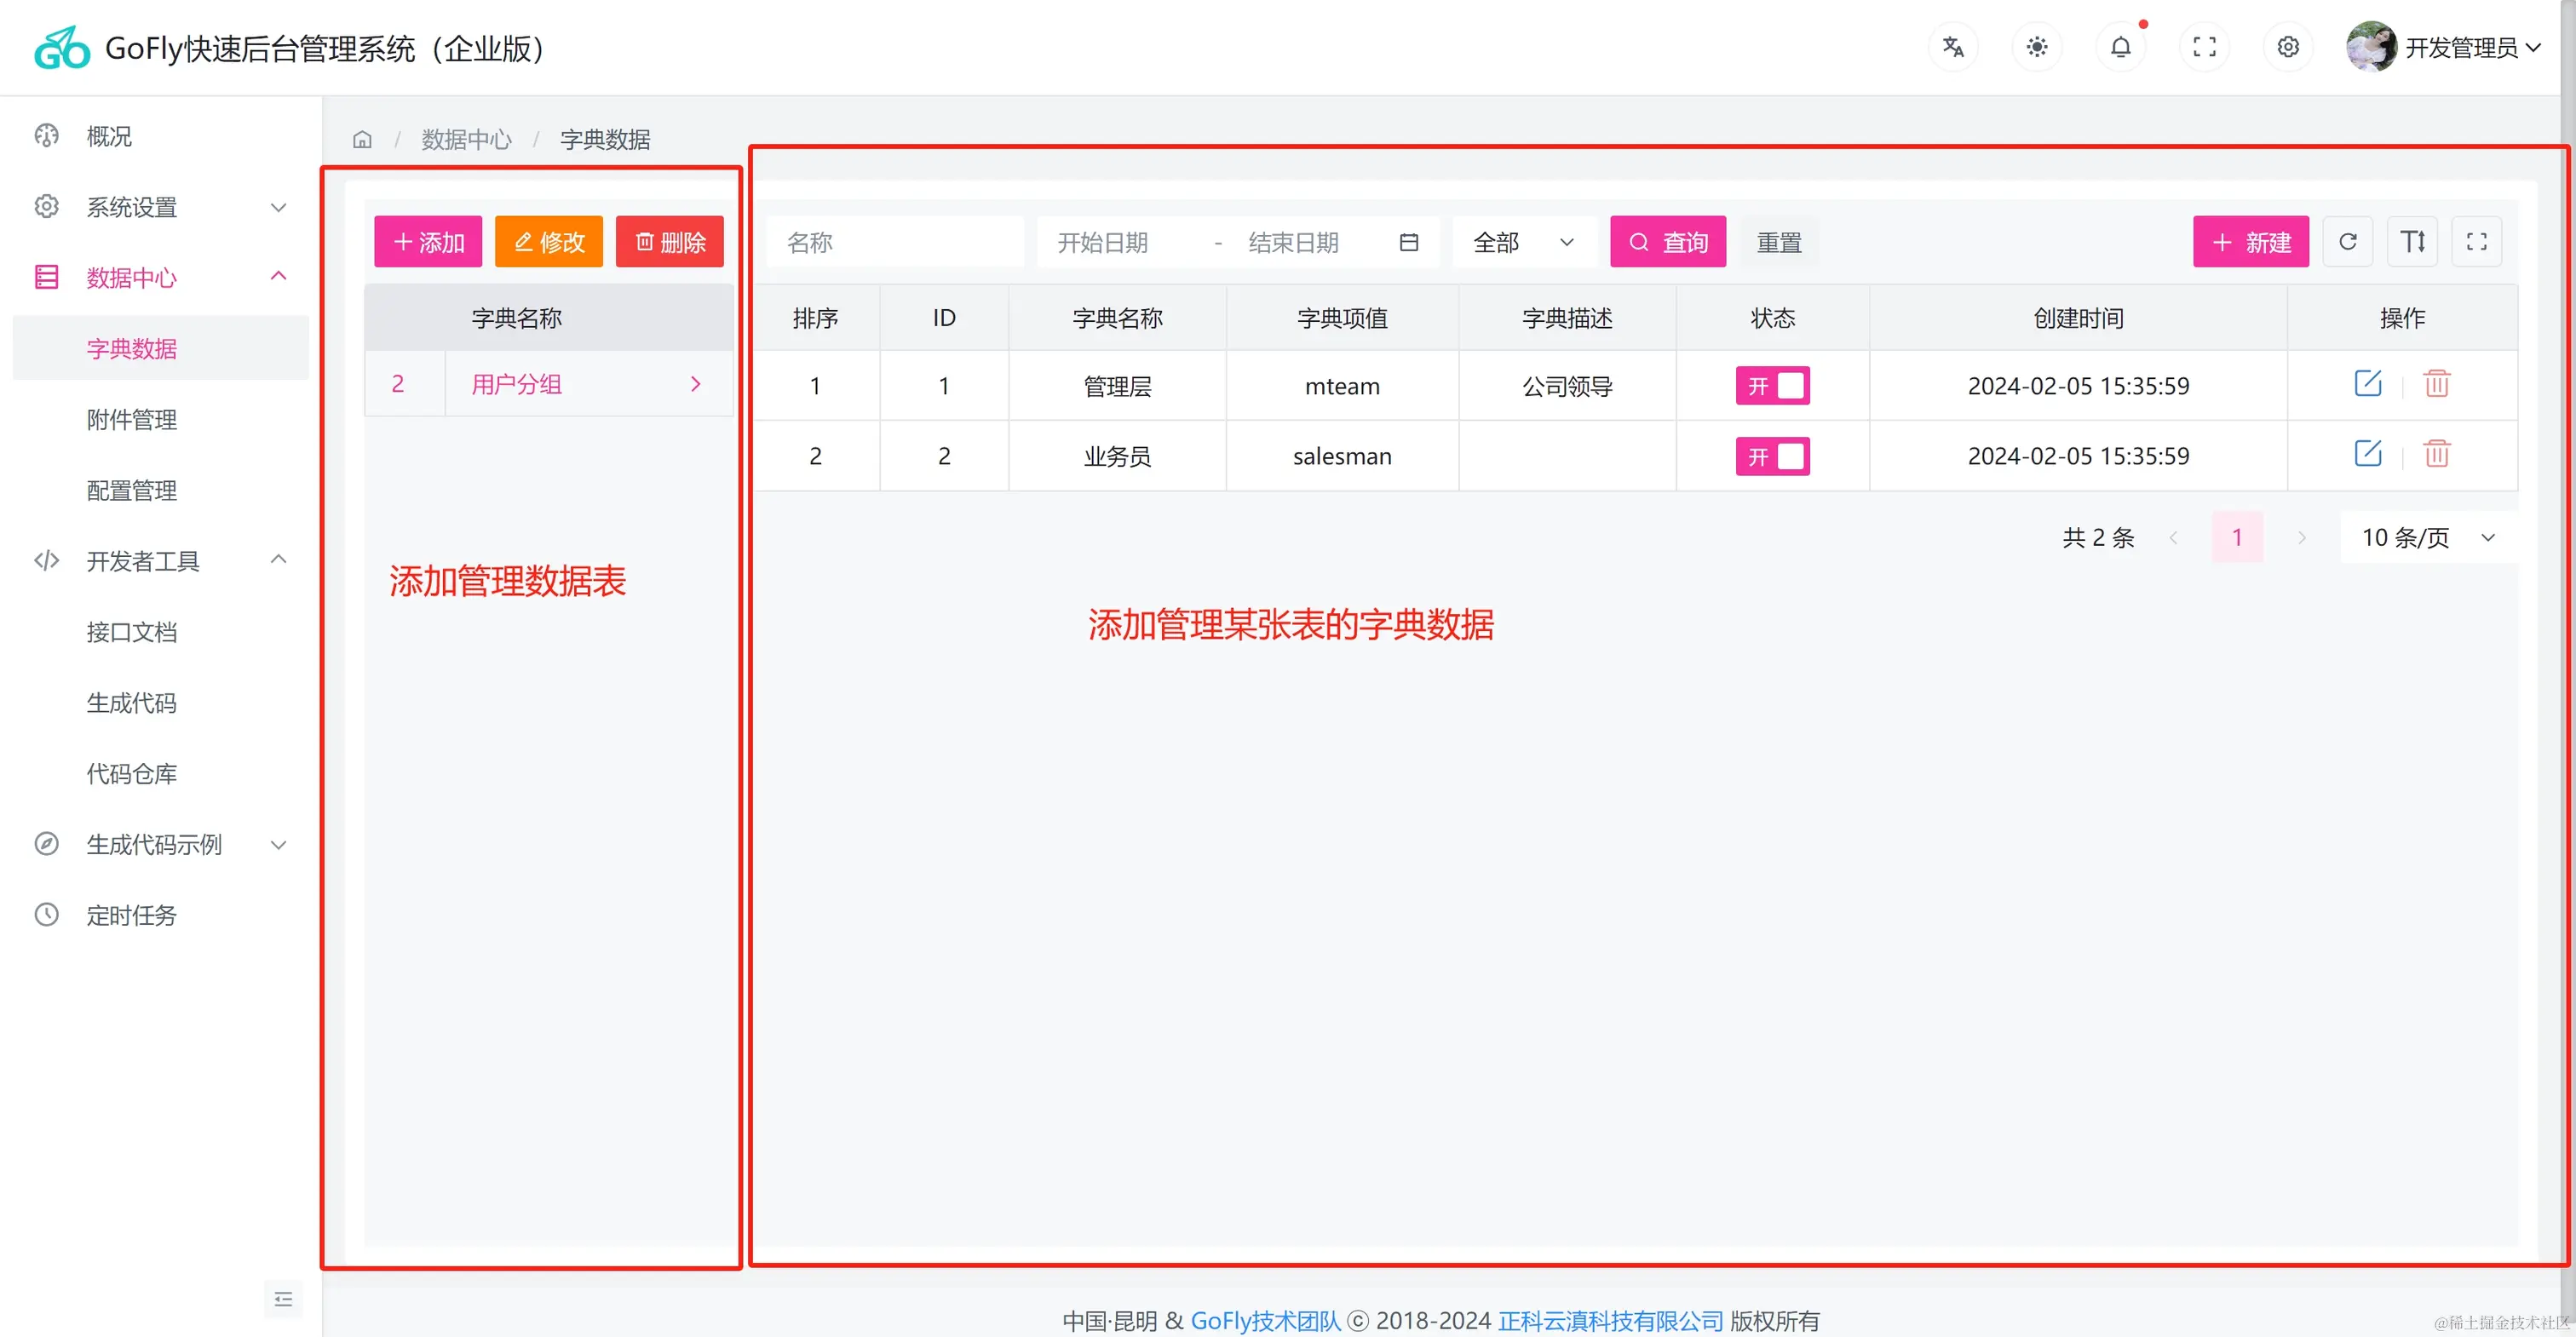The height and width of the screenshot is (1337, 2576).
Task: Toggle status switch for 业务员 row
Action: [x=1772, y=457]
